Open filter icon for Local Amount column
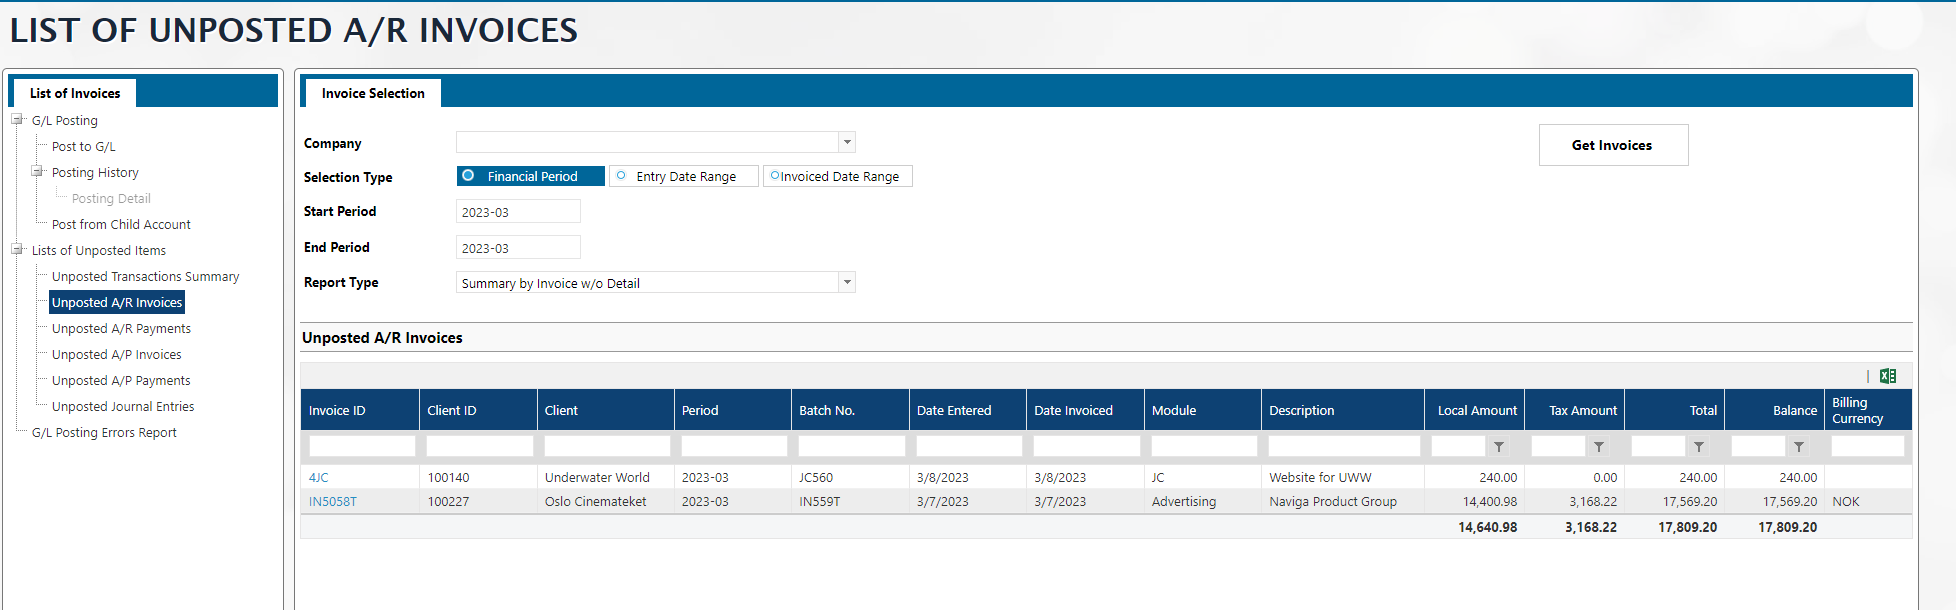 pyautogui.click(x=1498, y=447)
